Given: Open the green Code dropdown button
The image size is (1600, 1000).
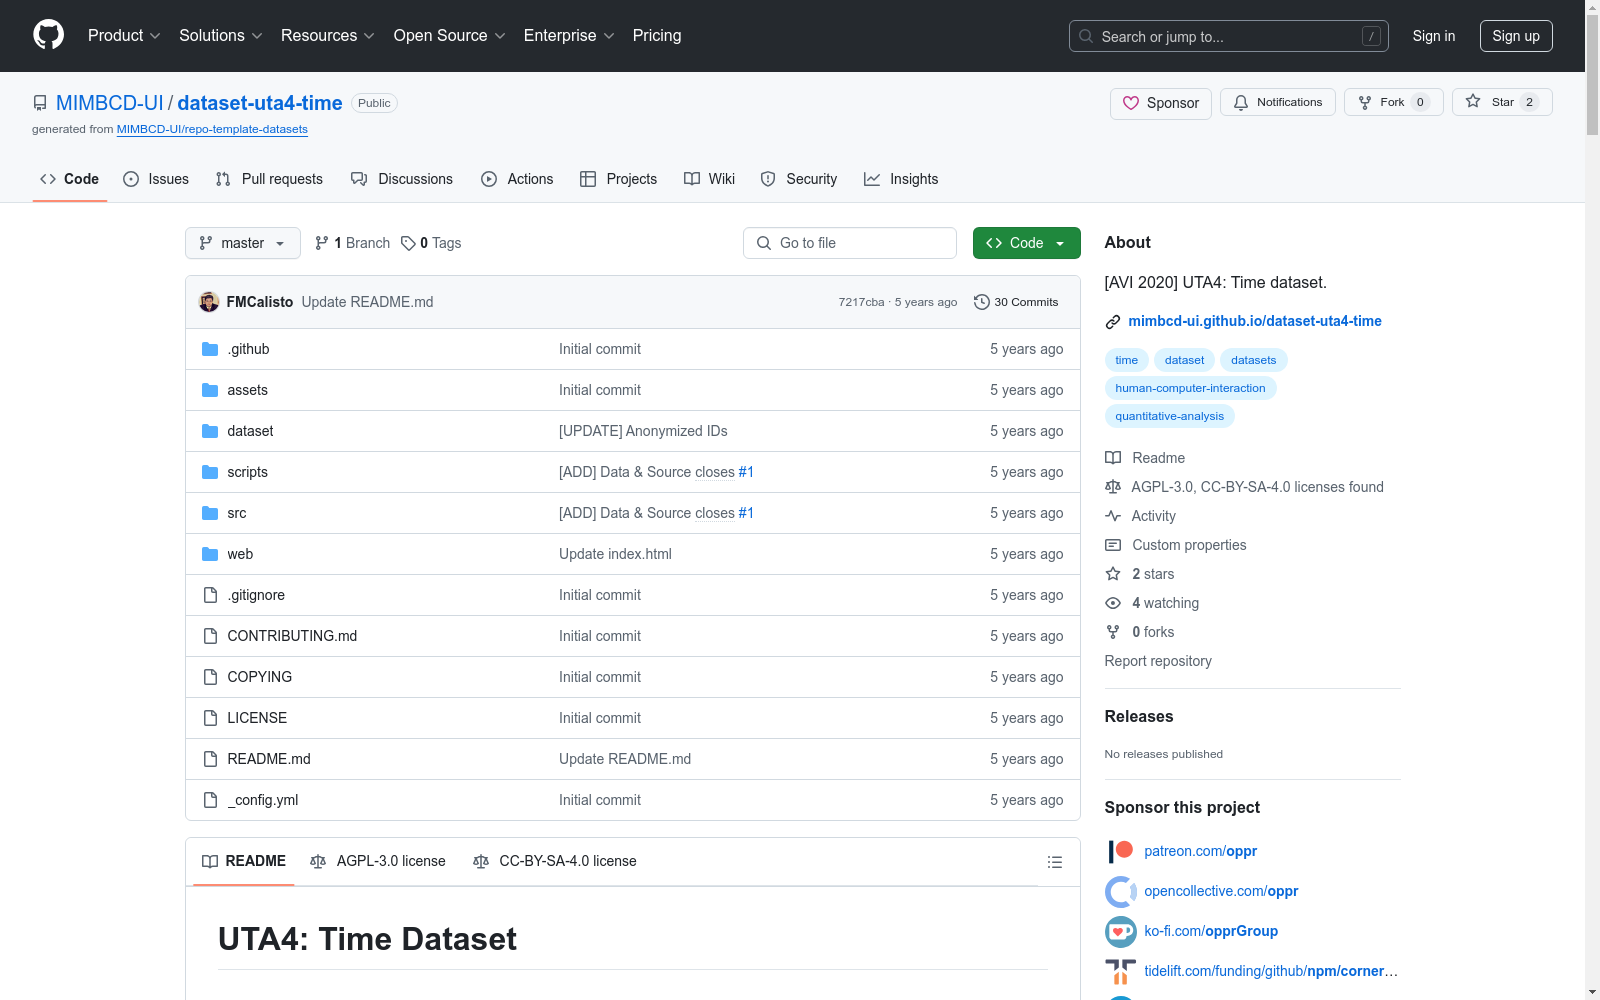Looking at the screenshot, I should (x=1027, y=243).
